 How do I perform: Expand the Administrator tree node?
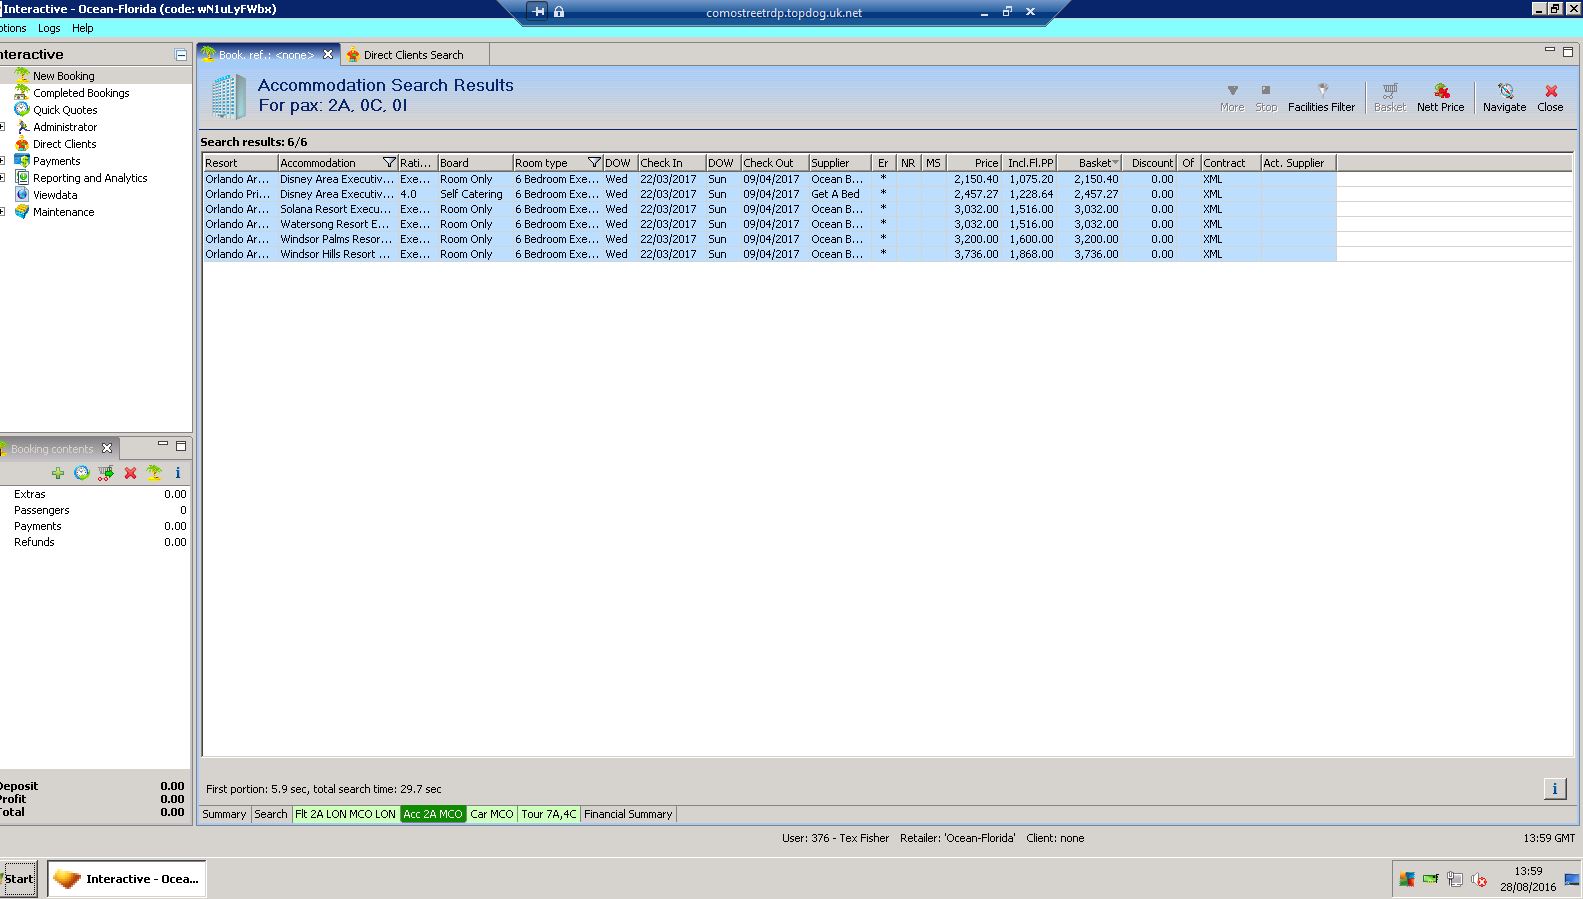[3, 127]
